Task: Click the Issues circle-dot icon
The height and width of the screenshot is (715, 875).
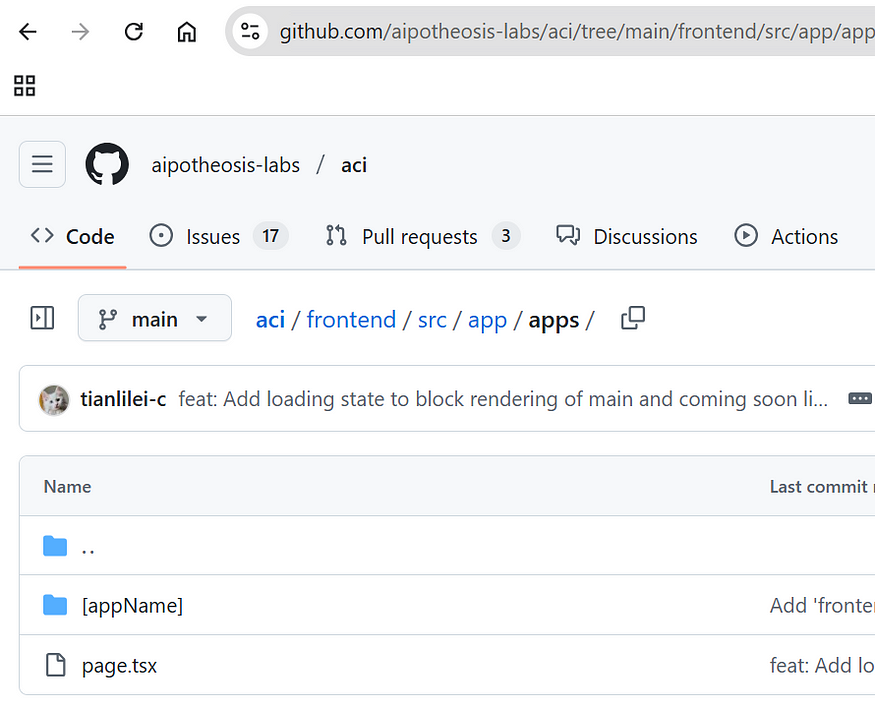Action: coord(161,236)
